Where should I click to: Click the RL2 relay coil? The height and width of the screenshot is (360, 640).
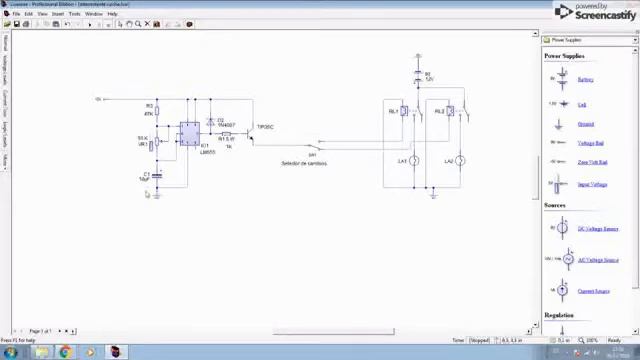pos(450,111)
